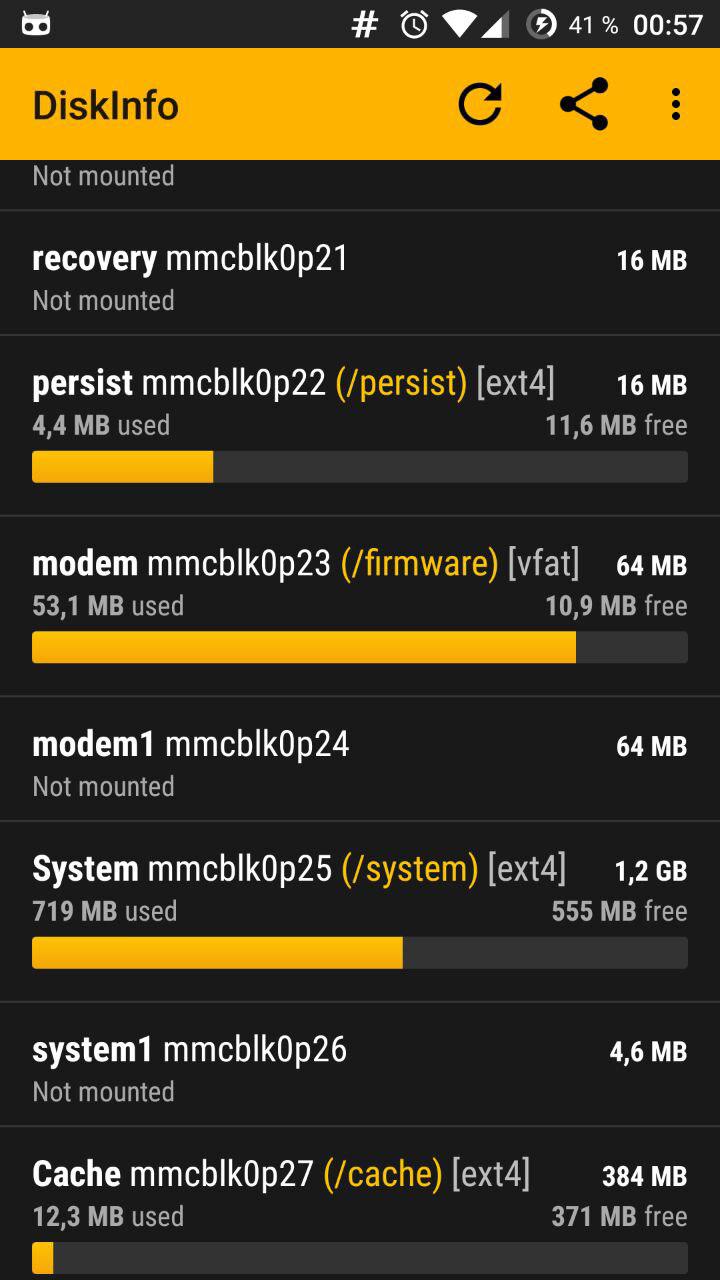Select the recovery mmcblk0p21 partition entry
The image size is (720, 1280).
360,273
